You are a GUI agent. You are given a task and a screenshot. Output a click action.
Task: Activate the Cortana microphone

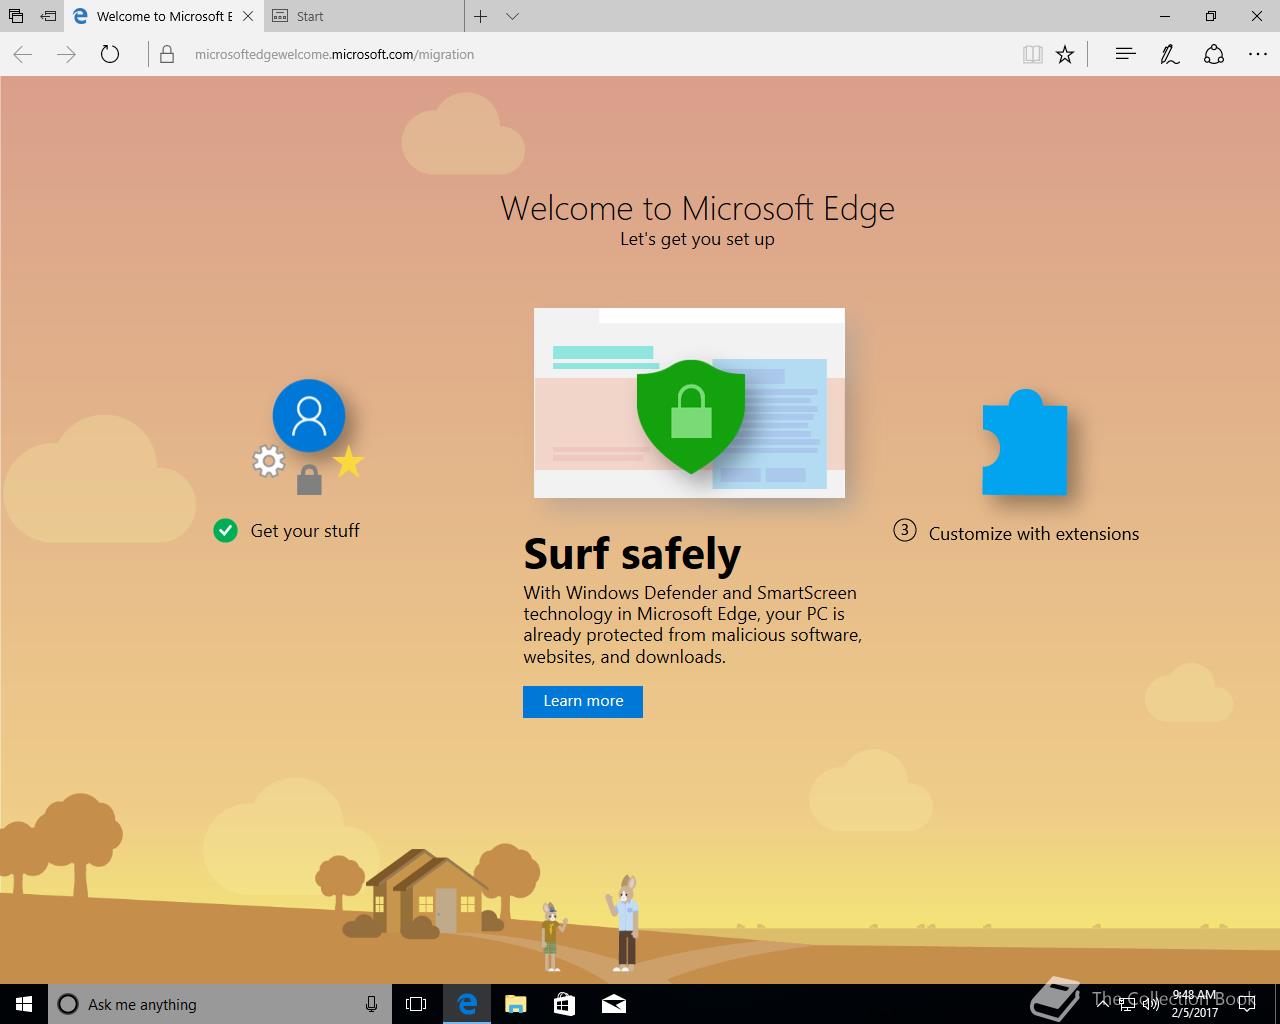pyautogui.click(x=371, y=1004)
